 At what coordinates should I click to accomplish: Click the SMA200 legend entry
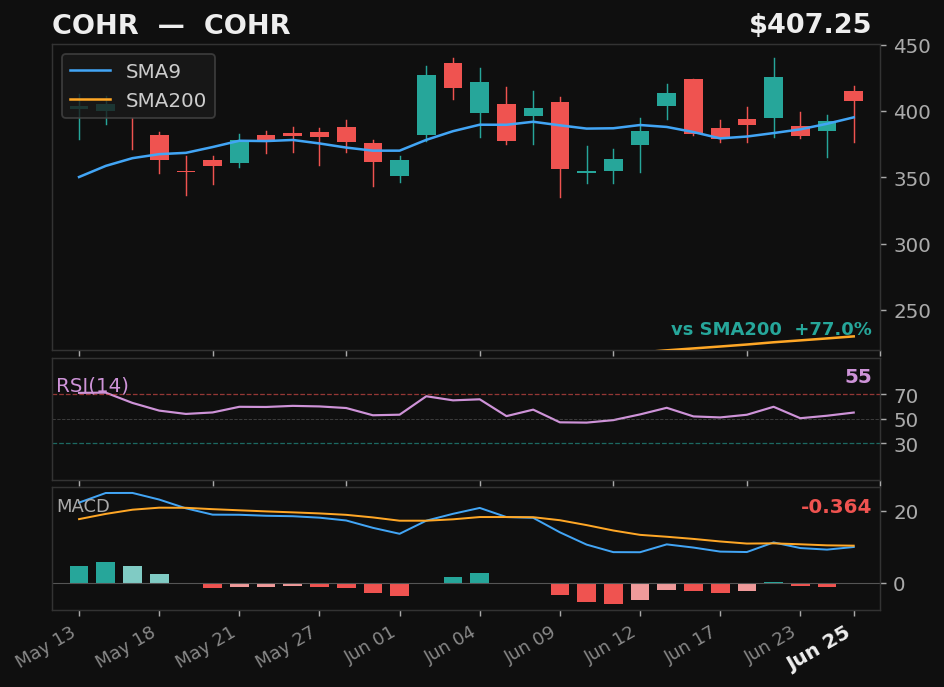click(x=138, y=100)
